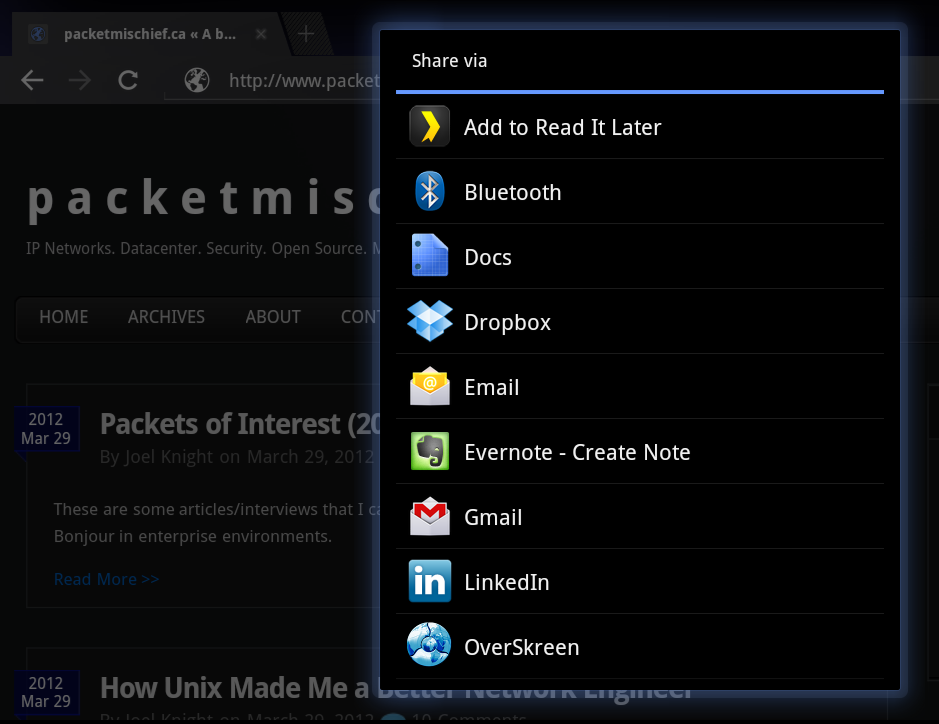
Task: Select Evernote - Create Note
Action: [x=640, y=452]
